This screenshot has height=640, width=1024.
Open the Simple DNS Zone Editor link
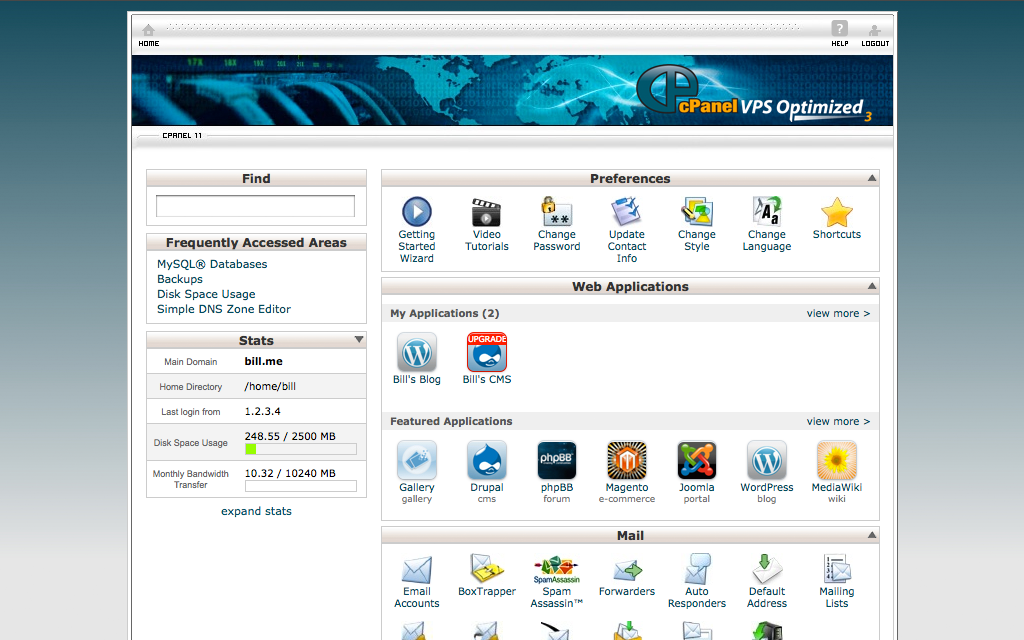223,309
